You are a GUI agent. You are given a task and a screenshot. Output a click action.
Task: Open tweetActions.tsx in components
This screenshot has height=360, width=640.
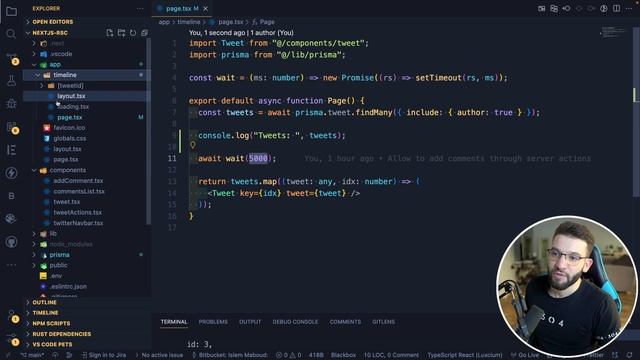pos(77,213)
